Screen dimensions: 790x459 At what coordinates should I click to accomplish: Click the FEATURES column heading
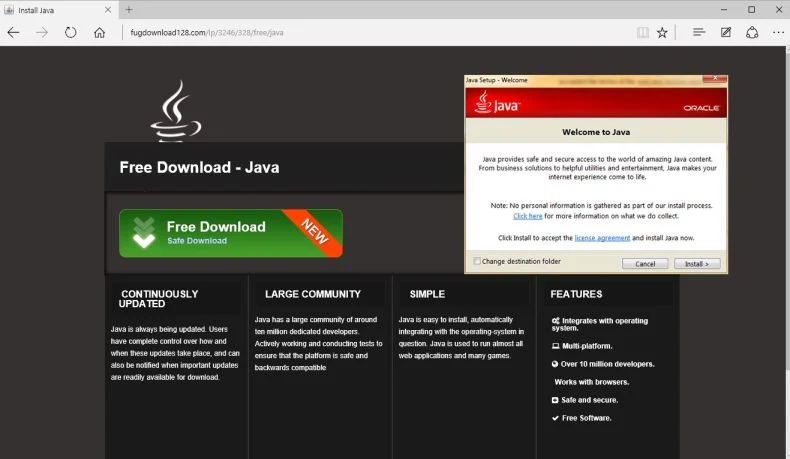click(576, 294)
